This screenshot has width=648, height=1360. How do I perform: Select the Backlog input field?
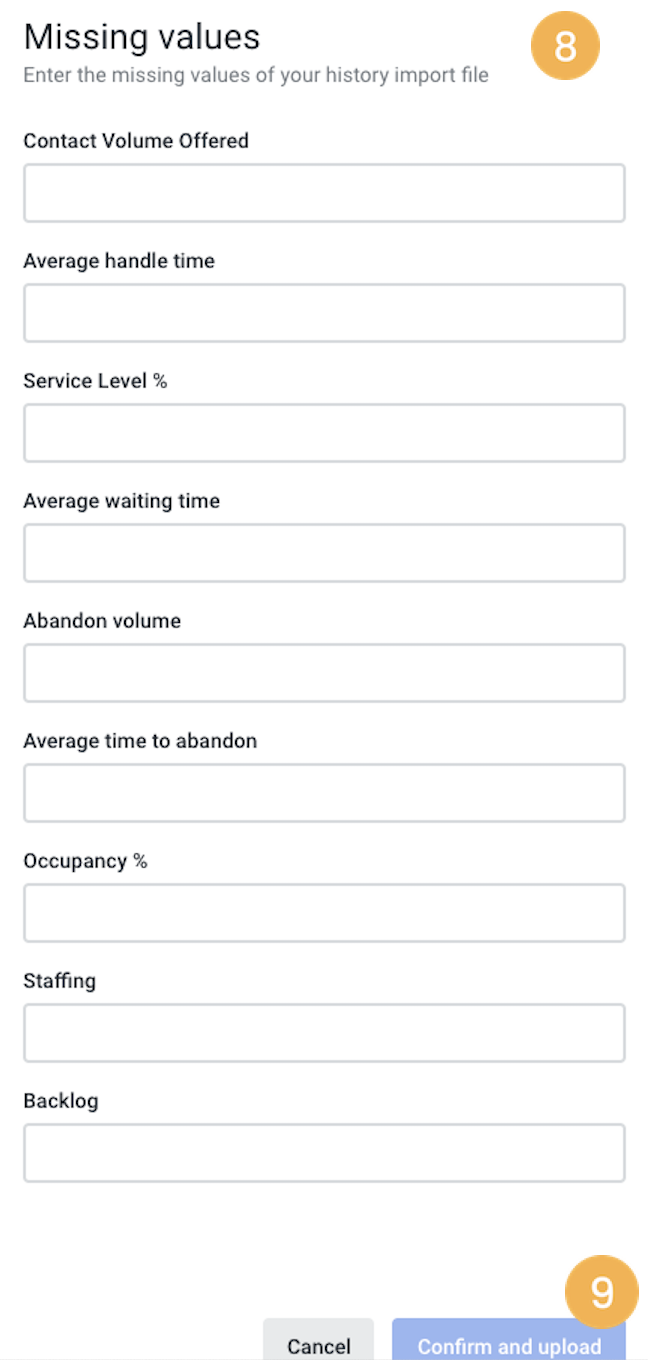(324, 1153)
